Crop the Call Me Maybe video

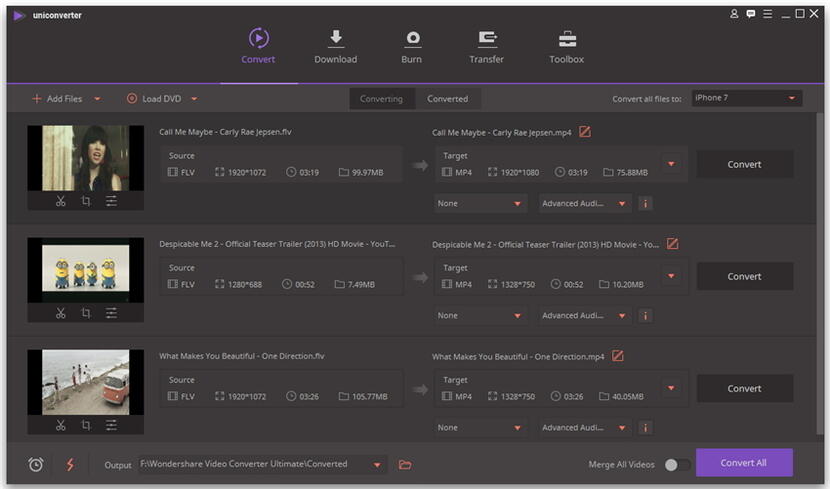click(86, 201)
